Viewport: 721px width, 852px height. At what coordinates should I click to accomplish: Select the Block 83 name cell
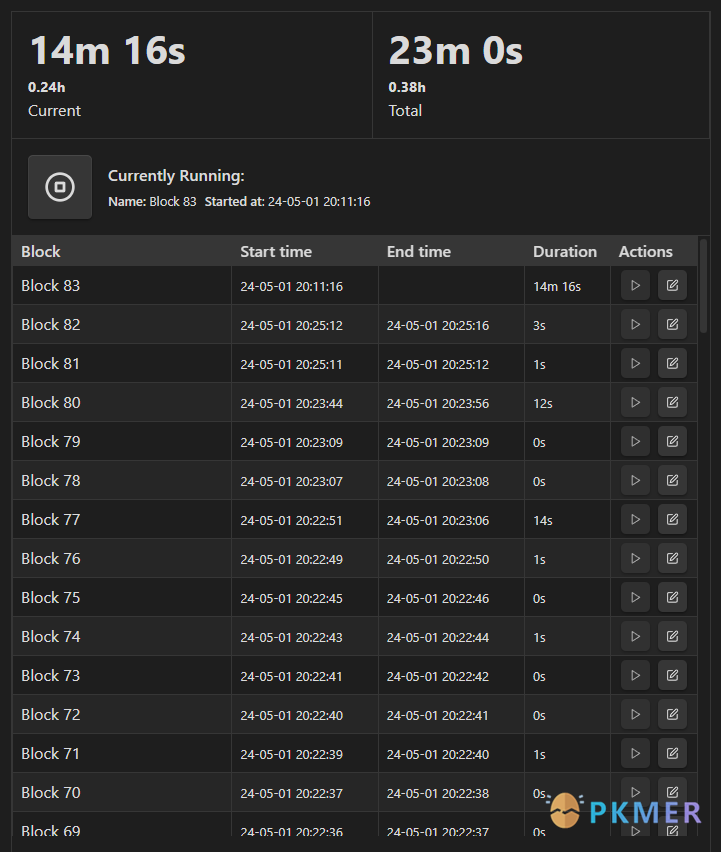(122, 286)
